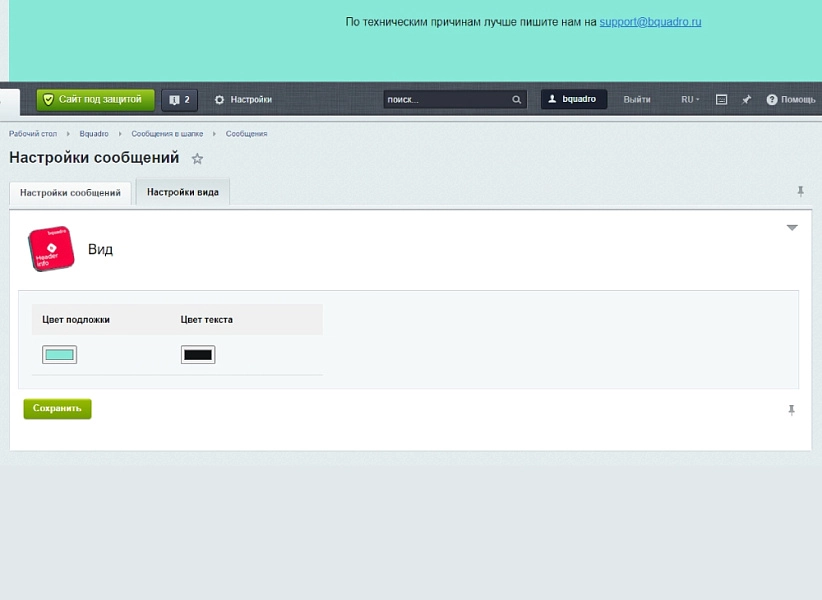This screenshot has height=600, width=822.
Task: Collapse the Вид section with the arrow
Action: (792, 227)
